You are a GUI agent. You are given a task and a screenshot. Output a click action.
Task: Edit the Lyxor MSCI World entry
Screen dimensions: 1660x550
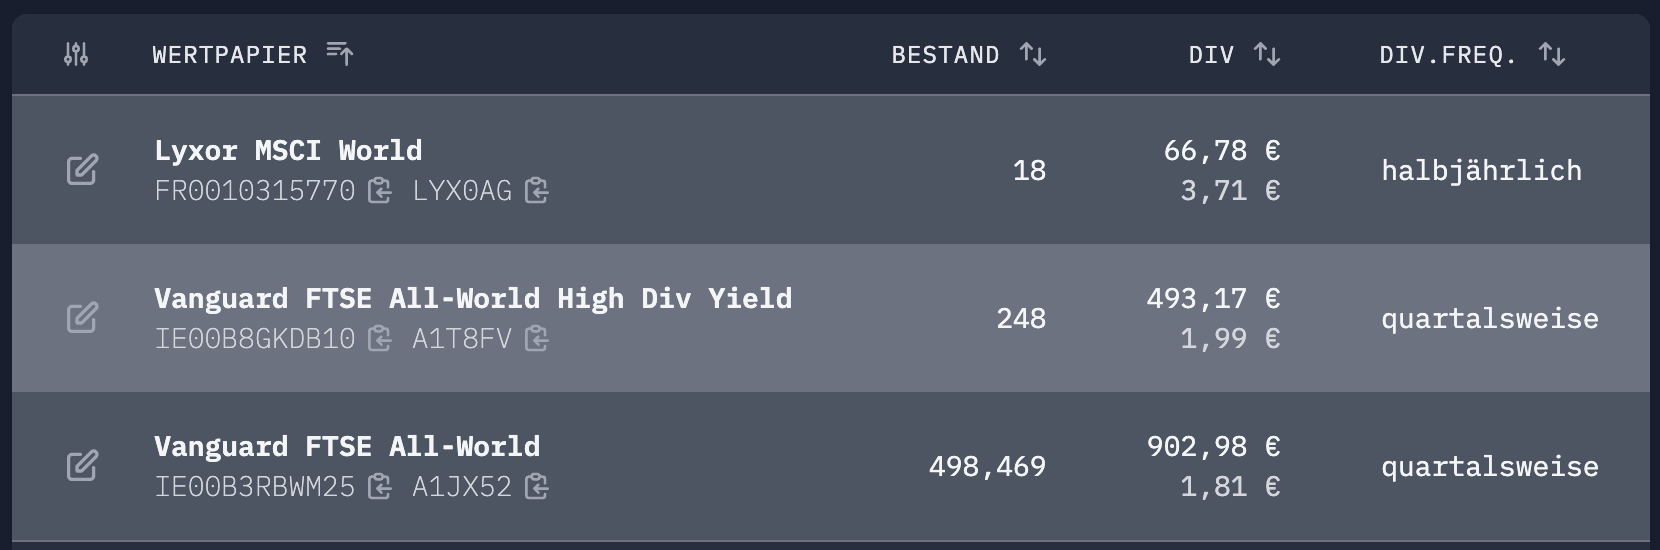82,170
